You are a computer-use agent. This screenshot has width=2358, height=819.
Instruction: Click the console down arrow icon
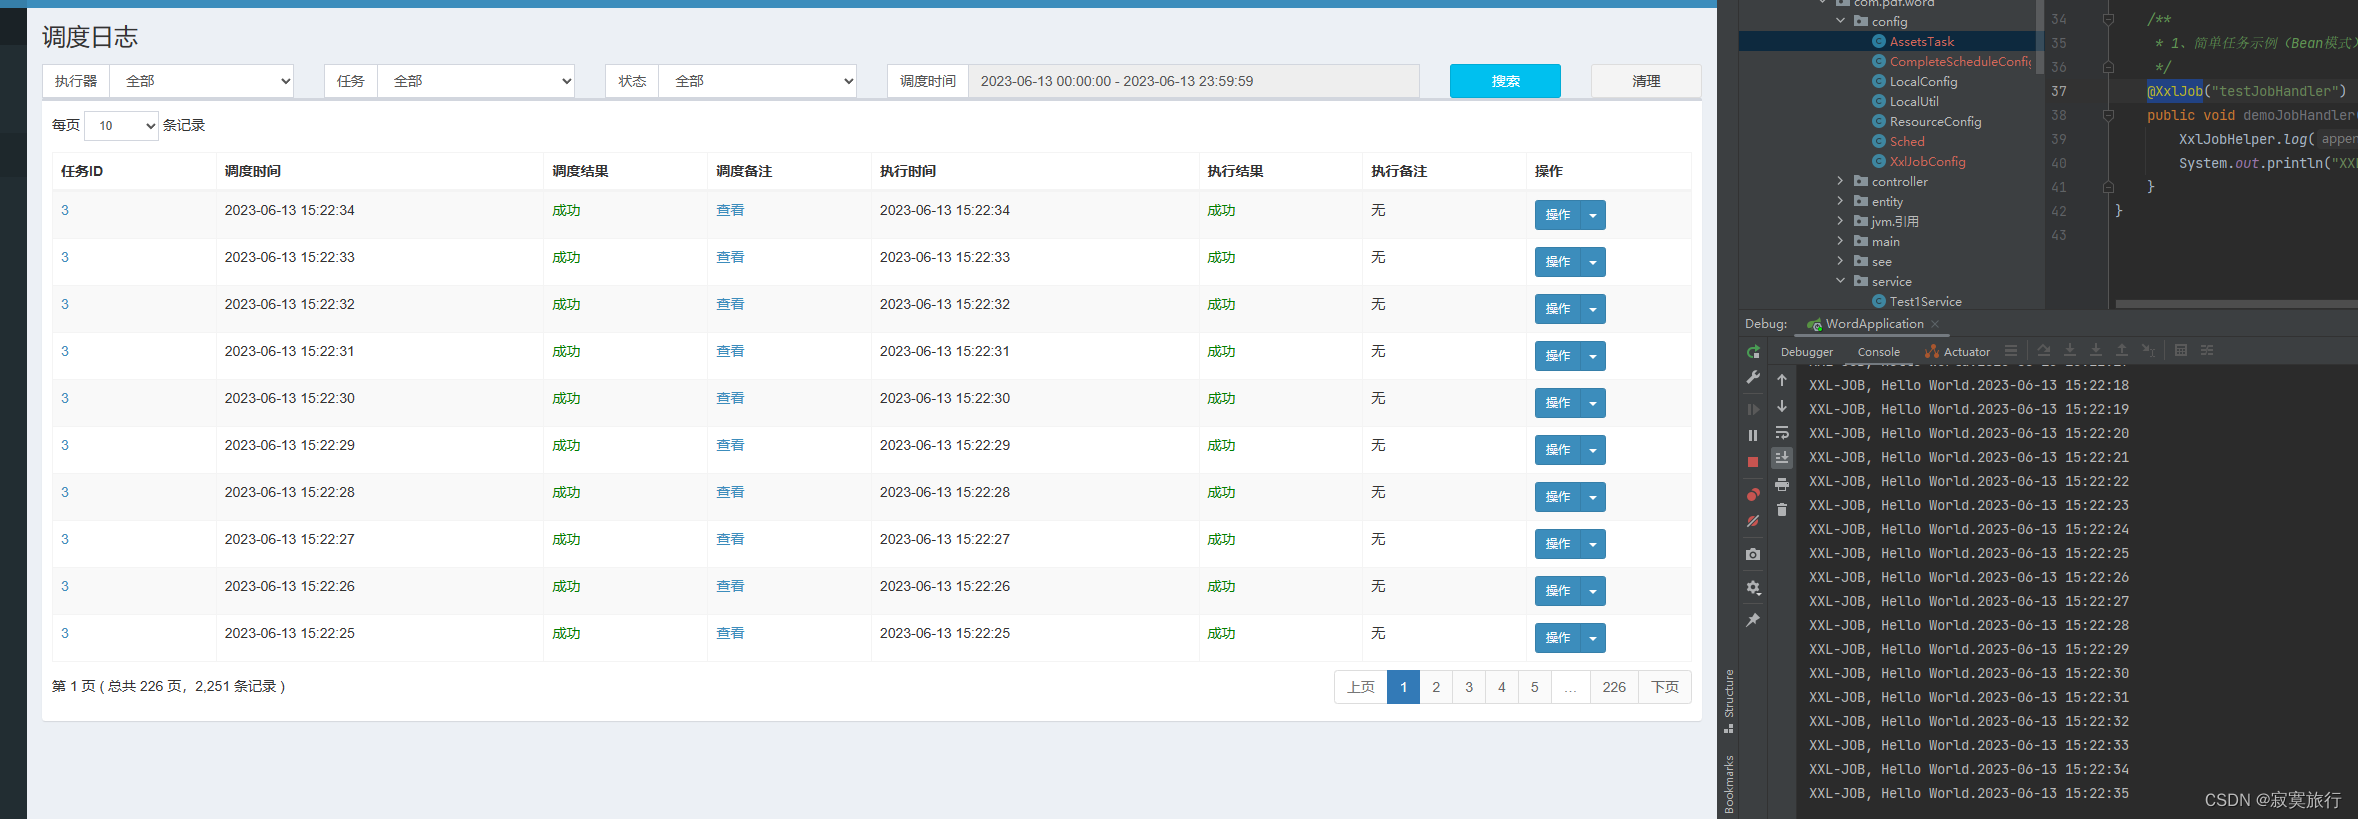[x=1782, y=406]
